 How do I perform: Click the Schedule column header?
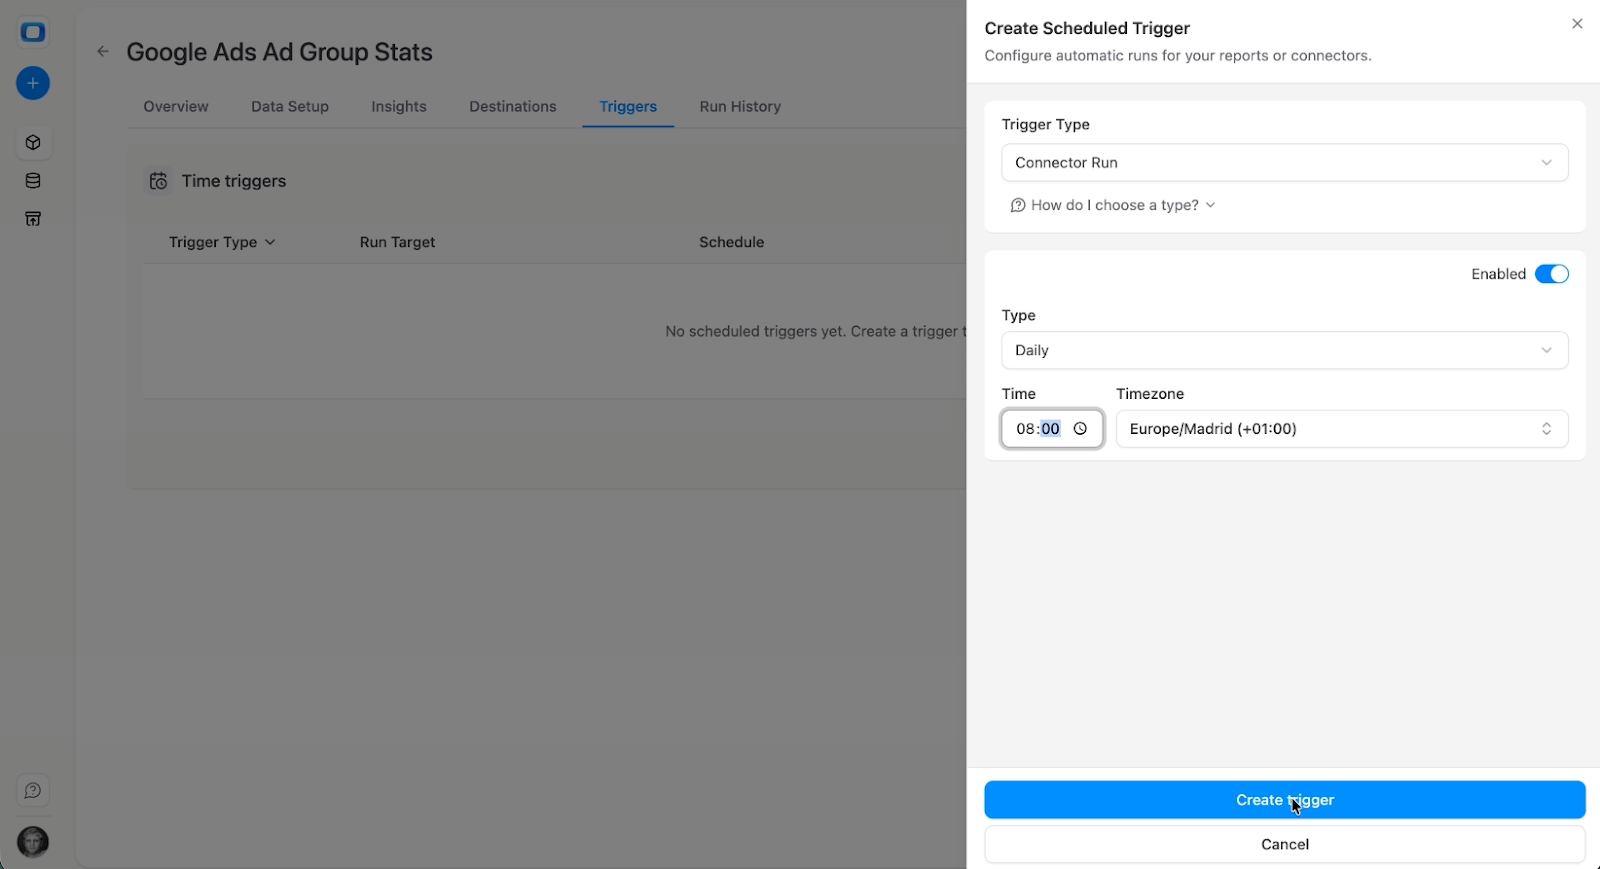coord(732,242)
